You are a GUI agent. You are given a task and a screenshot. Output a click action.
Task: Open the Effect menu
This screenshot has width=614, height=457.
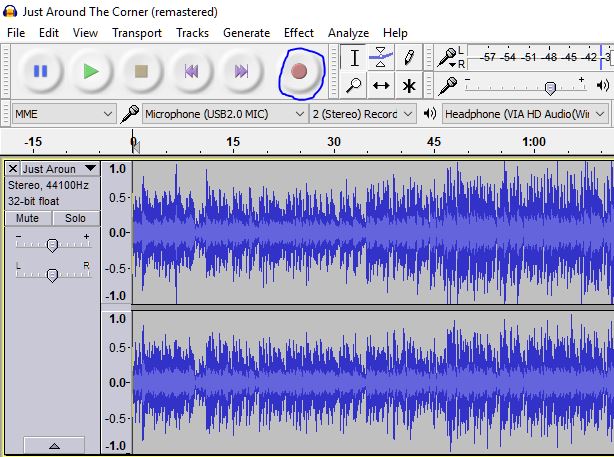298,33
